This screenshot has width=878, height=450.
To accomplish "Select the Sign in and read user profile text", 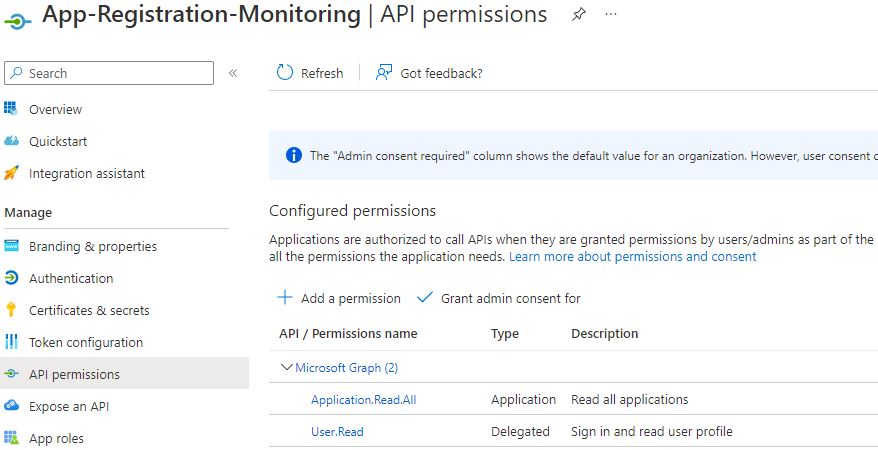I will pos(652,432).
